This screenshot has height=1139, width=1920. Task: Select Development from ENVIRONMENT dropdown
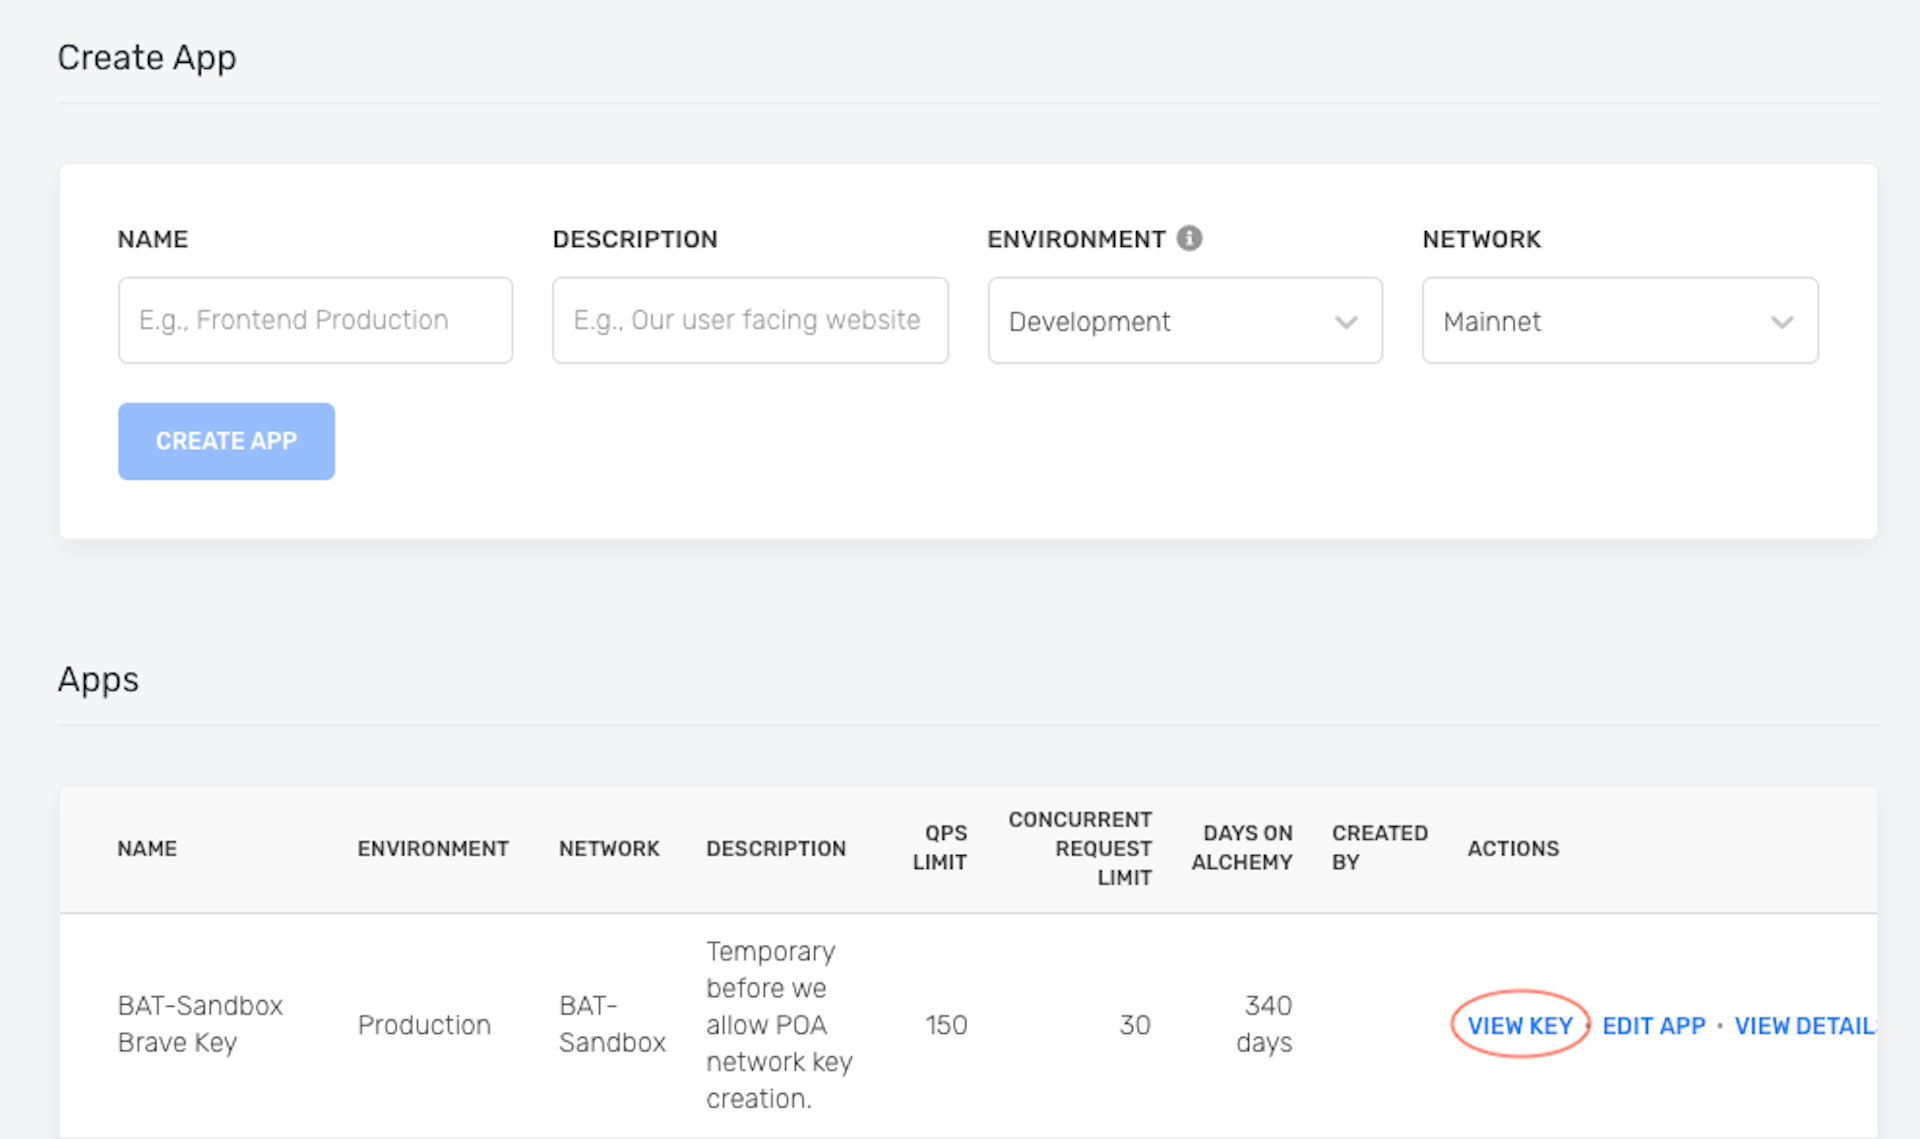[x=1180, y=320]
